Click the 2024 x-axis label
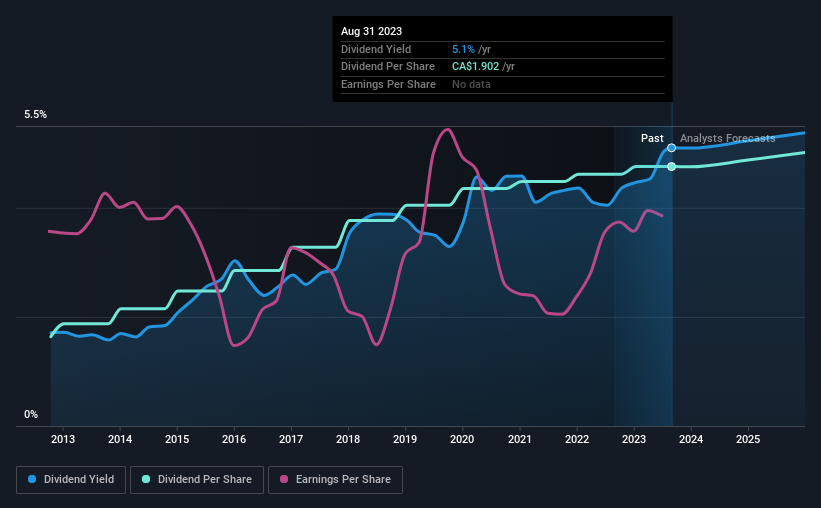Image resolution: width=821 pixels, height=508 pixels. point(691,439)
